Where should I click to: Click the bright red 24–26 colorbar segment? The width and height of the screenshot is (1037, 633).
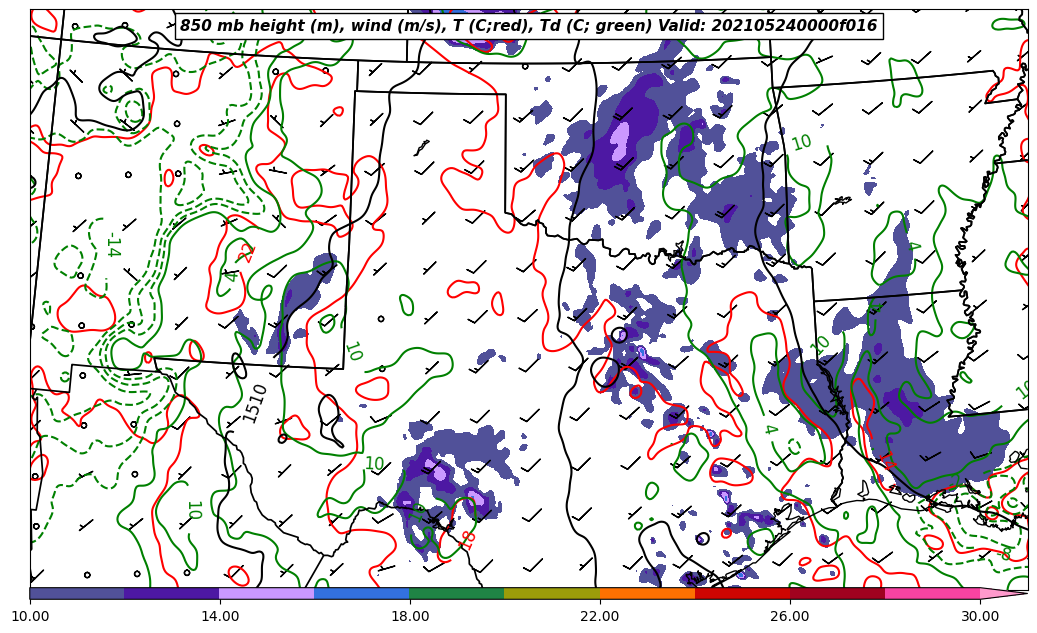[x=742, y=593]
